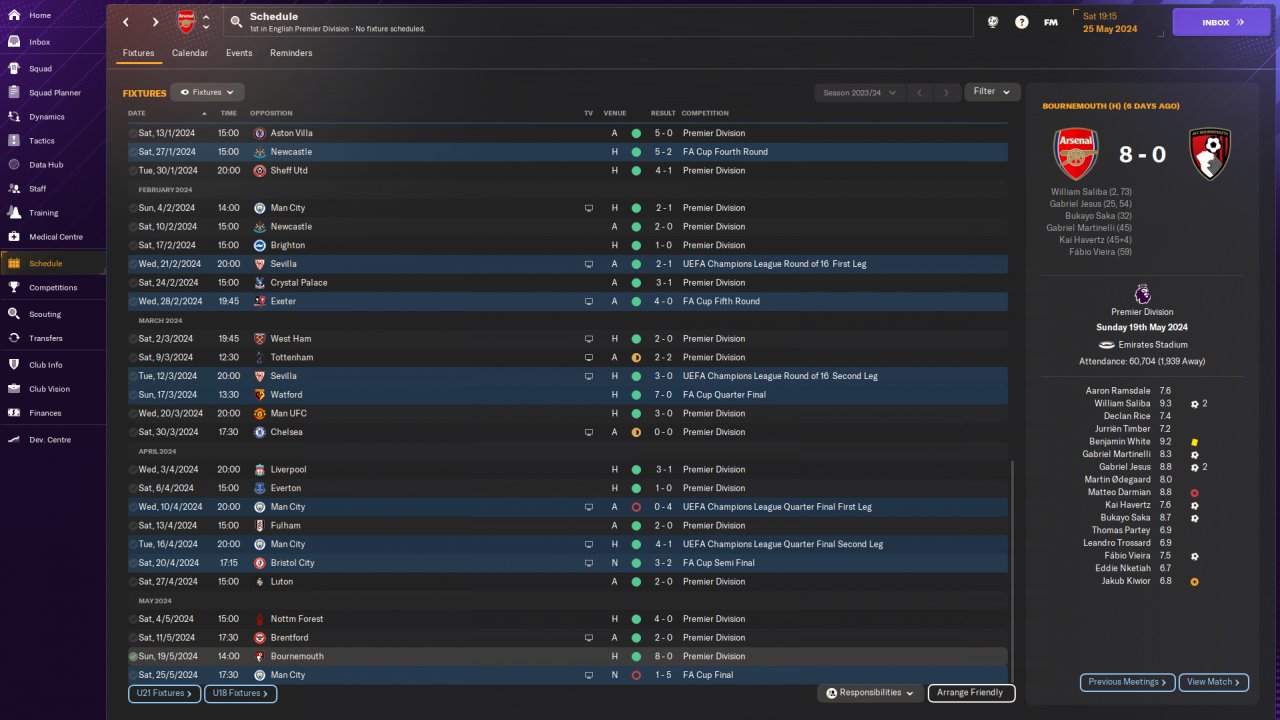Open the U21 Fixtures list

(164, 693)
